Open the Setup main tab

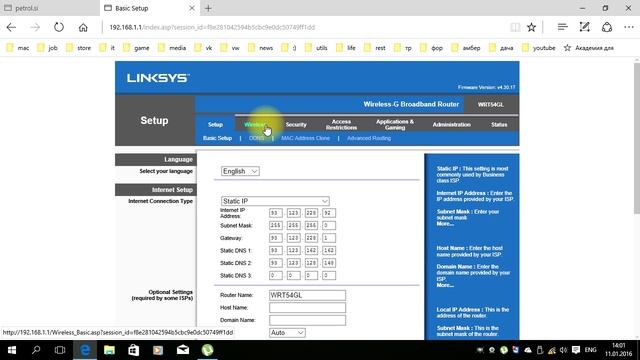click(215, 124)
